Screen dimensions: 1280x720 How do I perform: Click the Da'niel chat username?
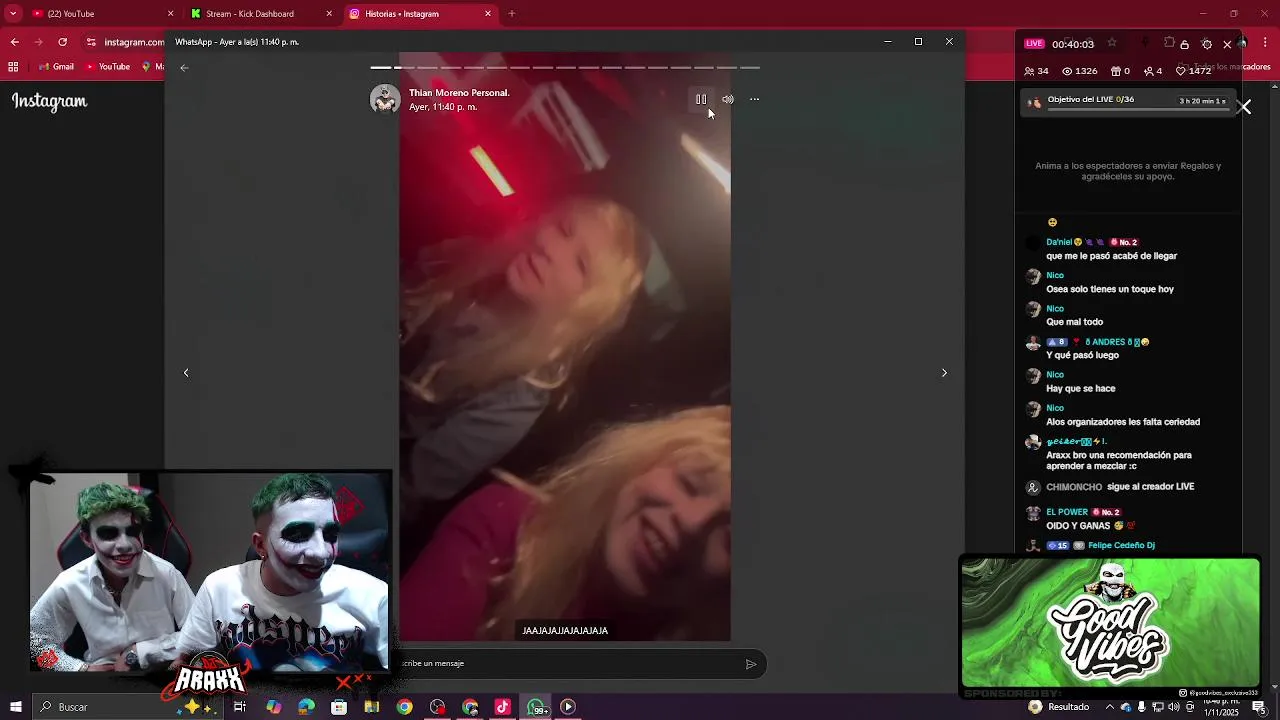coord(1059,242)
